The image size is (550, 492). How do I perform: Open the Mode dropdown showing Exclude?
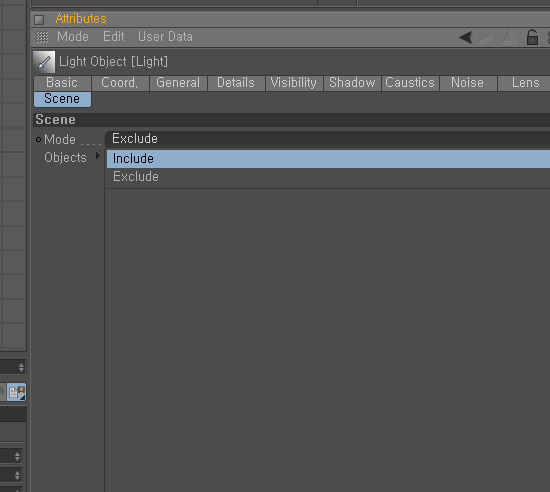tap(327, 139)
